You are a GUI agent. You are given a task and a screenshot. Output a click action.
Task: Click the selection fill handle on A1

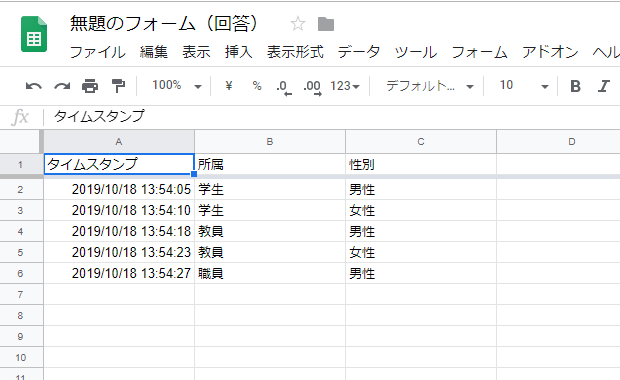[x=194, y=174]
